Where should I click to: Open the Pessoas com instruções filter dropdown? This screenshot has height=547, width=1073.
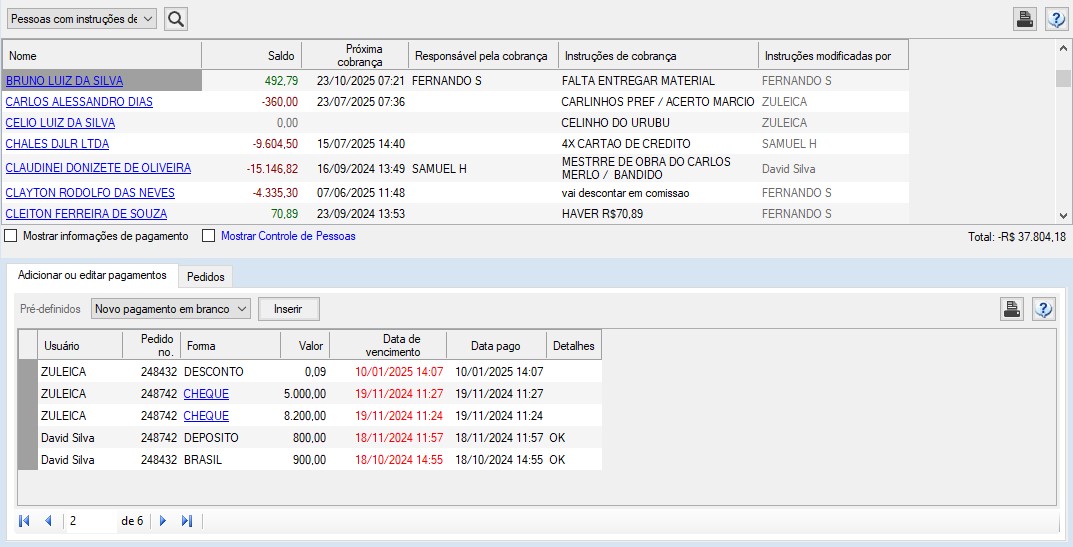82,18
